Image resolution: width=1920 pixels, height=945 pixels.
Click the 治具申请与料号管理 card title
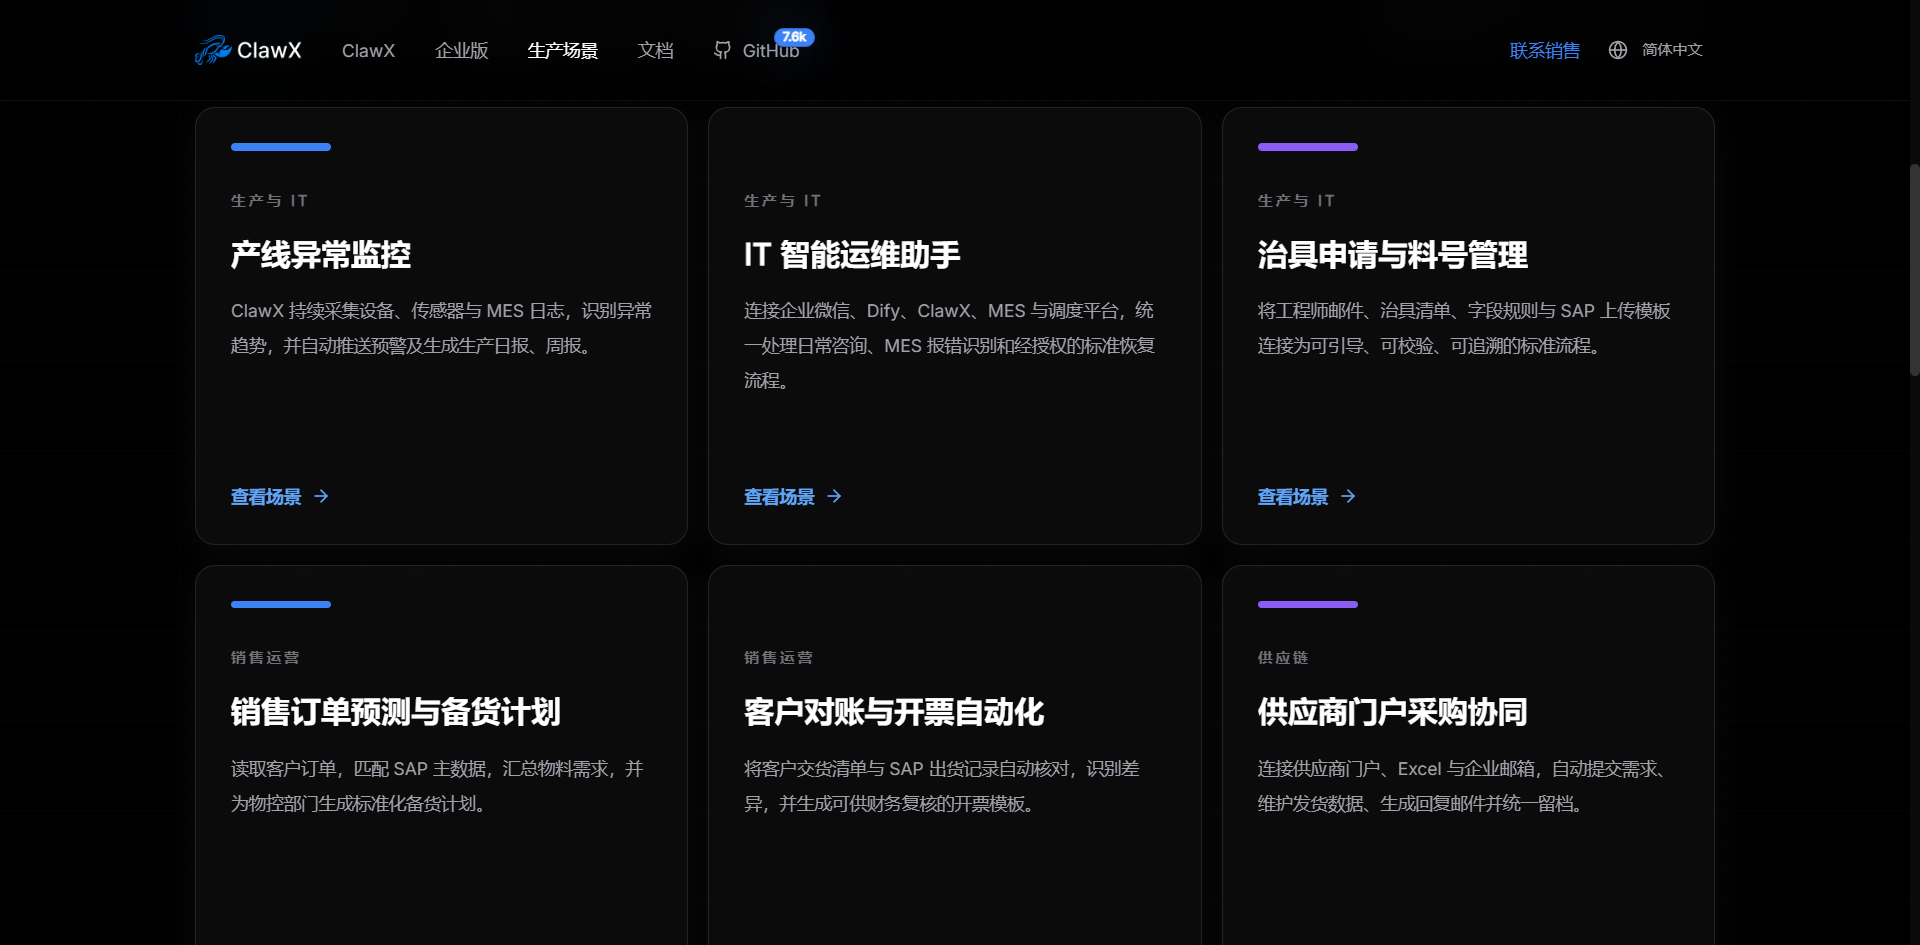tap(1393, 255)
